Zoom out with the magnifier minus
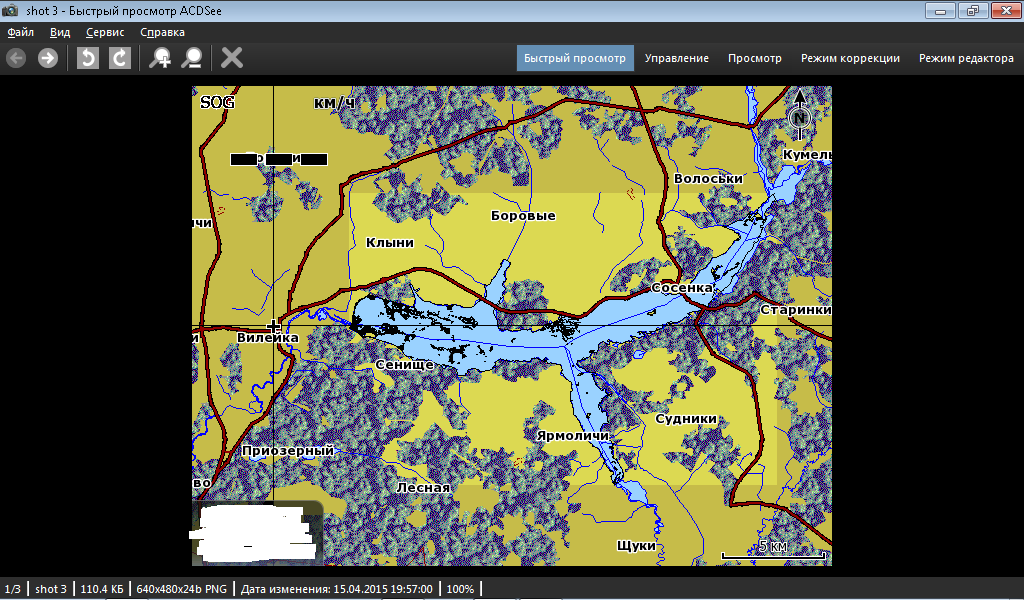 pos(191,58)
